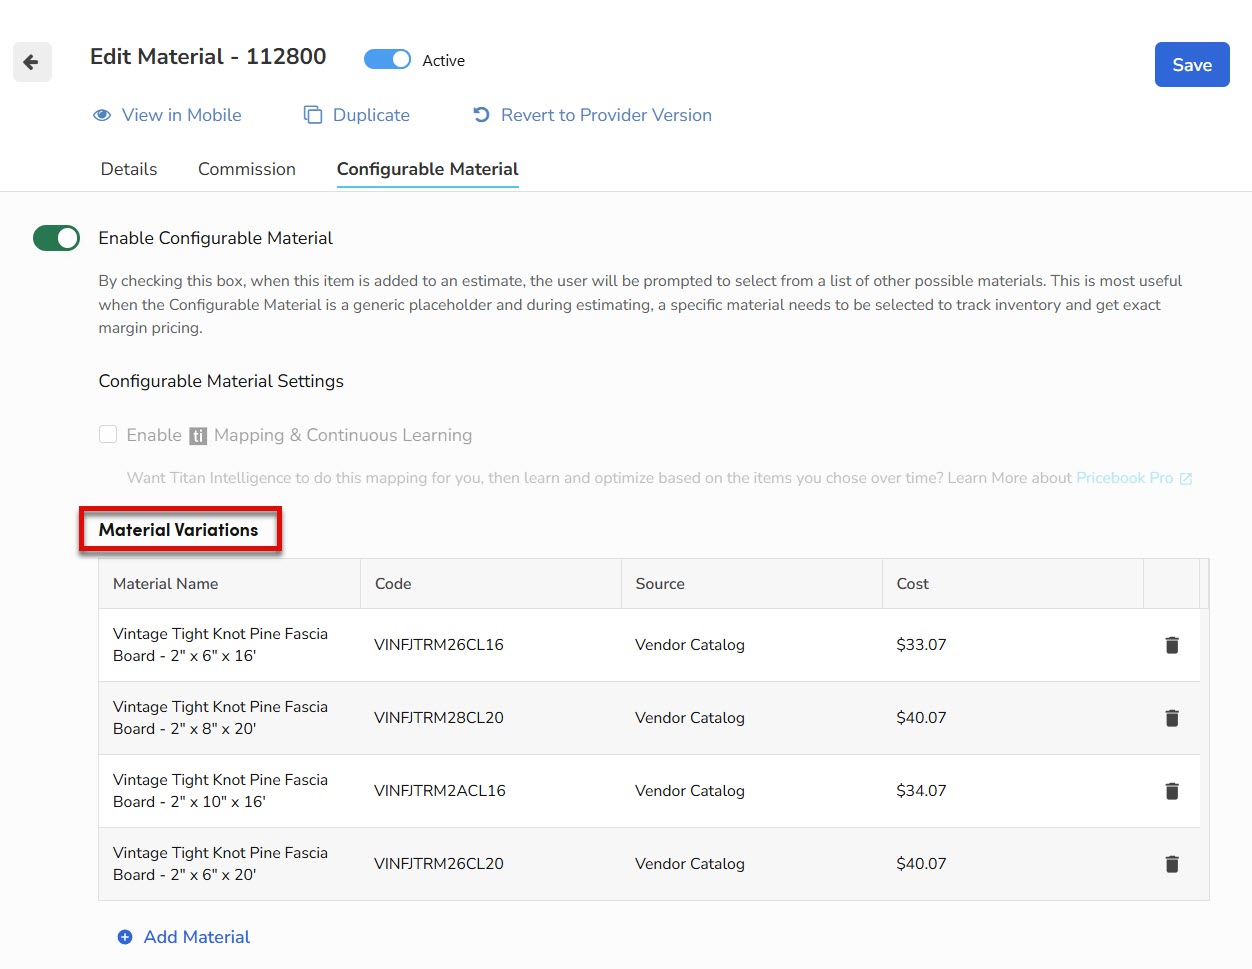The width and height of the screenshot is (1252, 969).
Task: Follow the Pricebook Pro link
Action: 1124,478
